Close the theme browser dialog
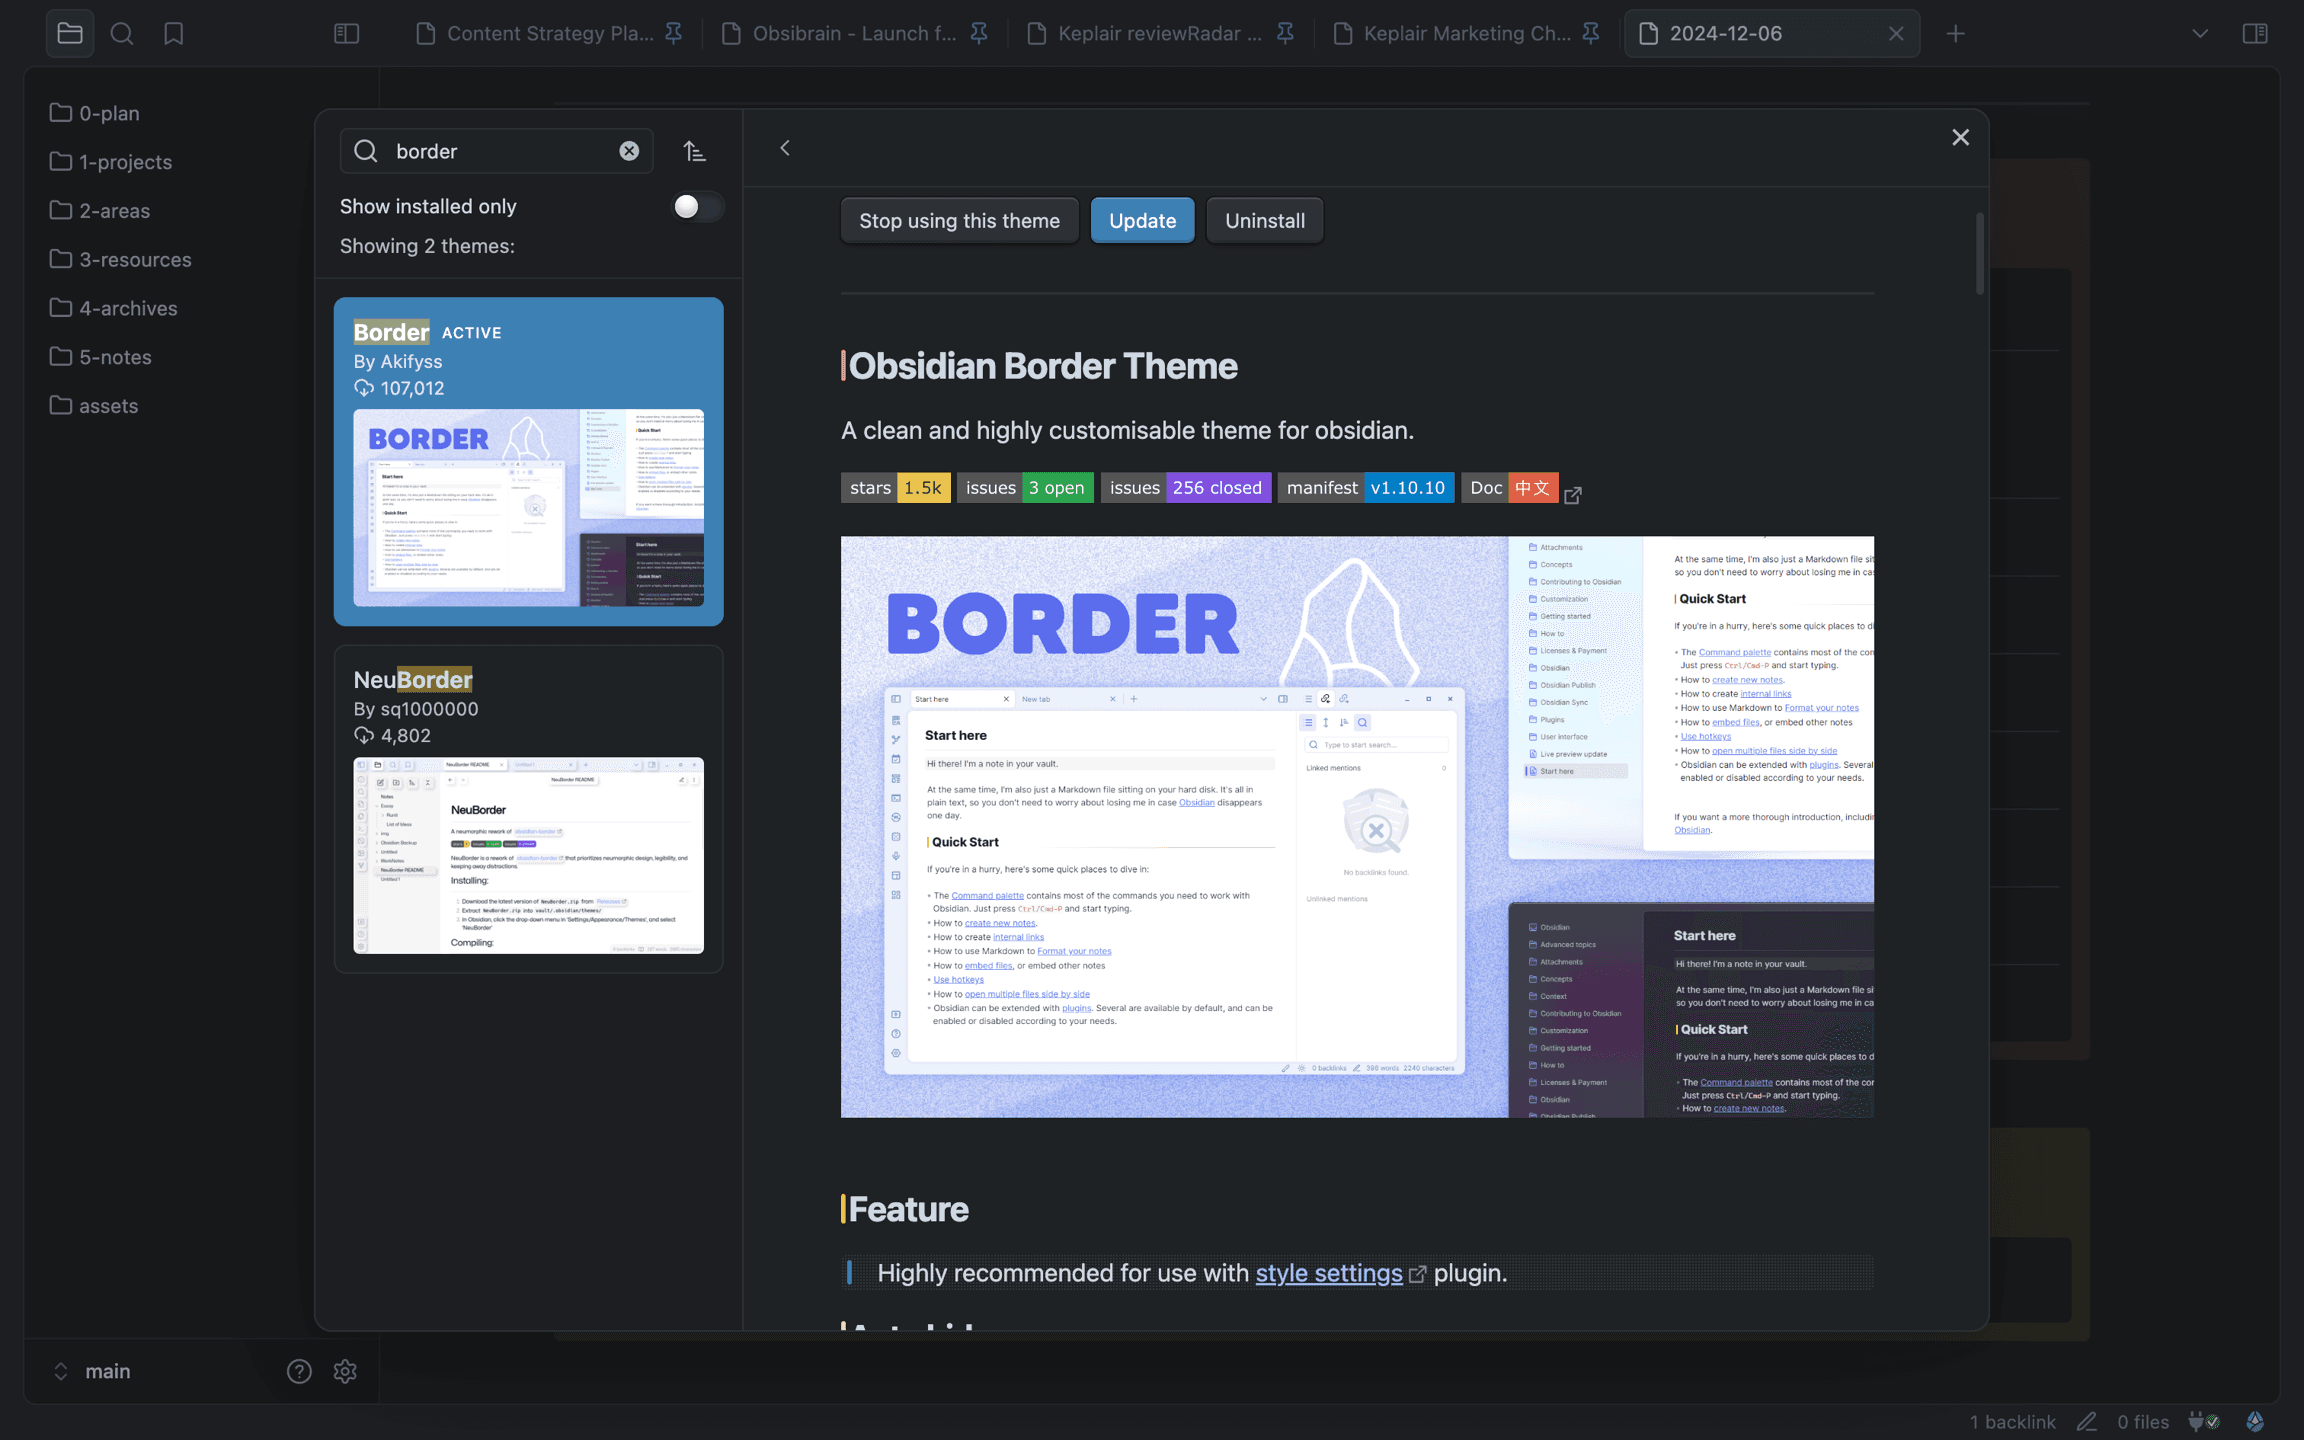The width and height of the screenshot is (2304, 1440). click(1960, 137)
